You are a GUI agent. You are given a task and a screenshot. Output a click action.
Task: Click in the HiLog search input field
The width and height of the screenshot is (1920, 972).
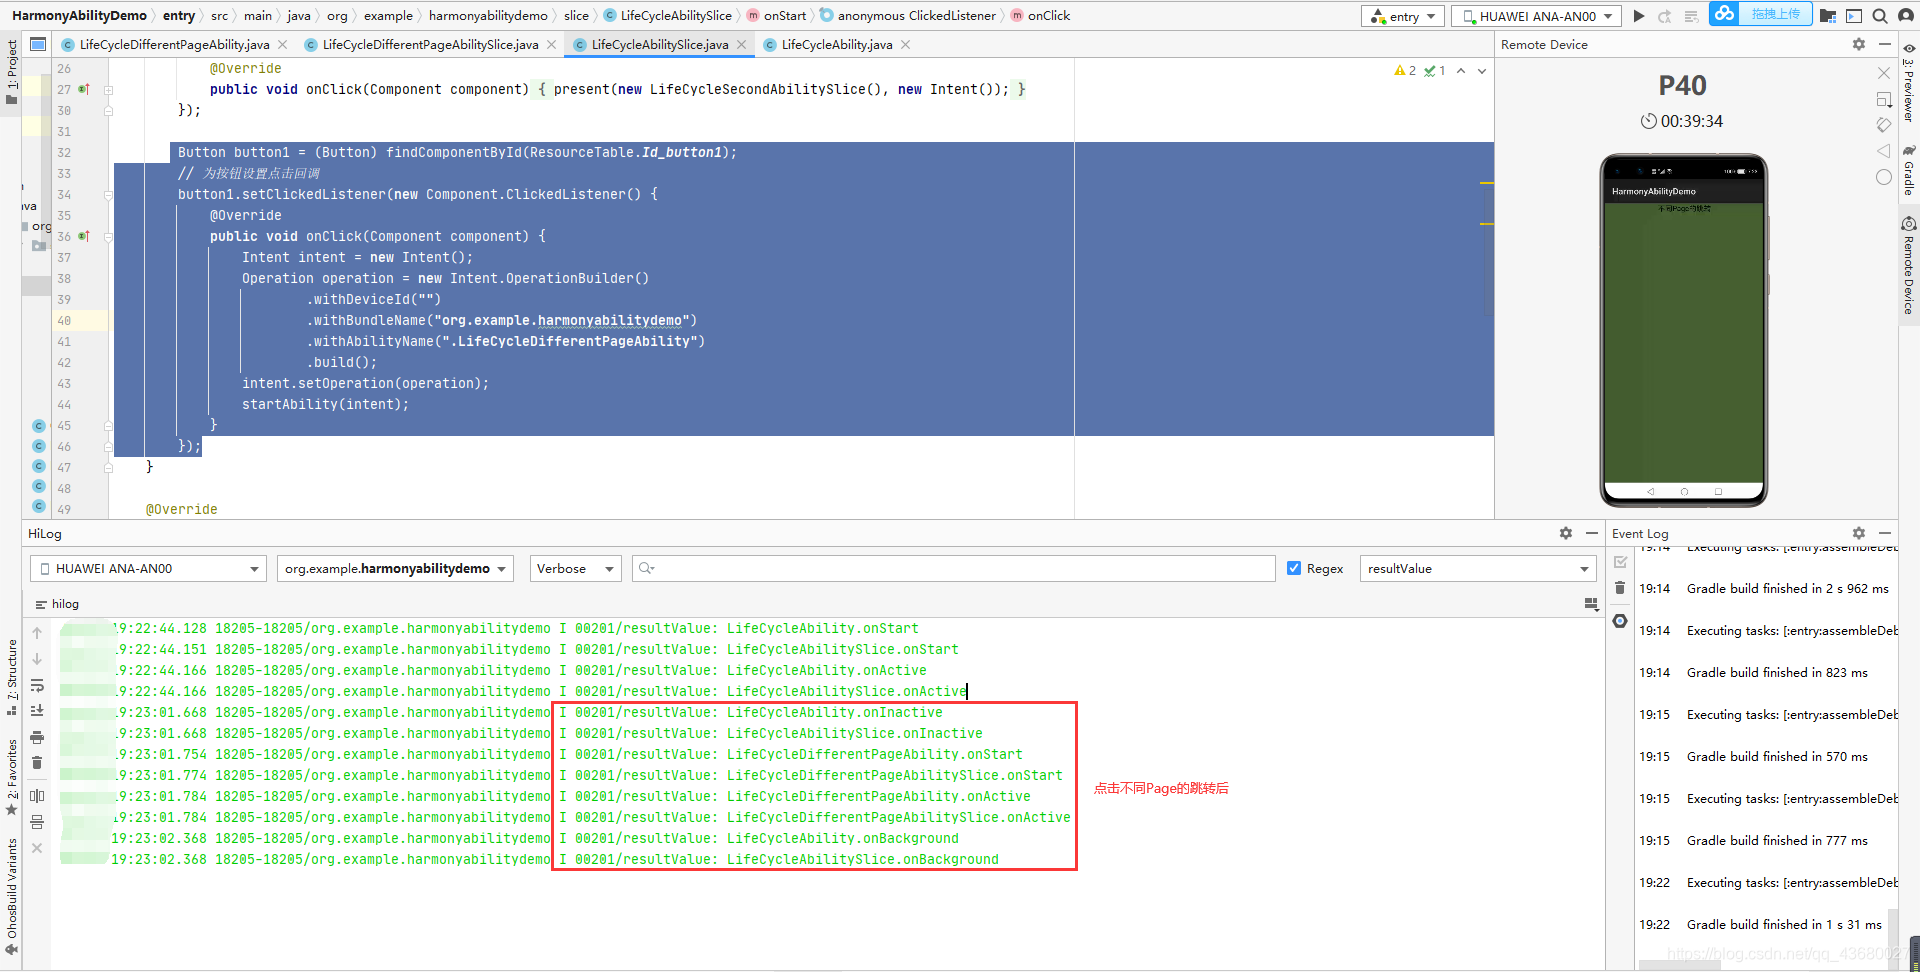(953, 568)
